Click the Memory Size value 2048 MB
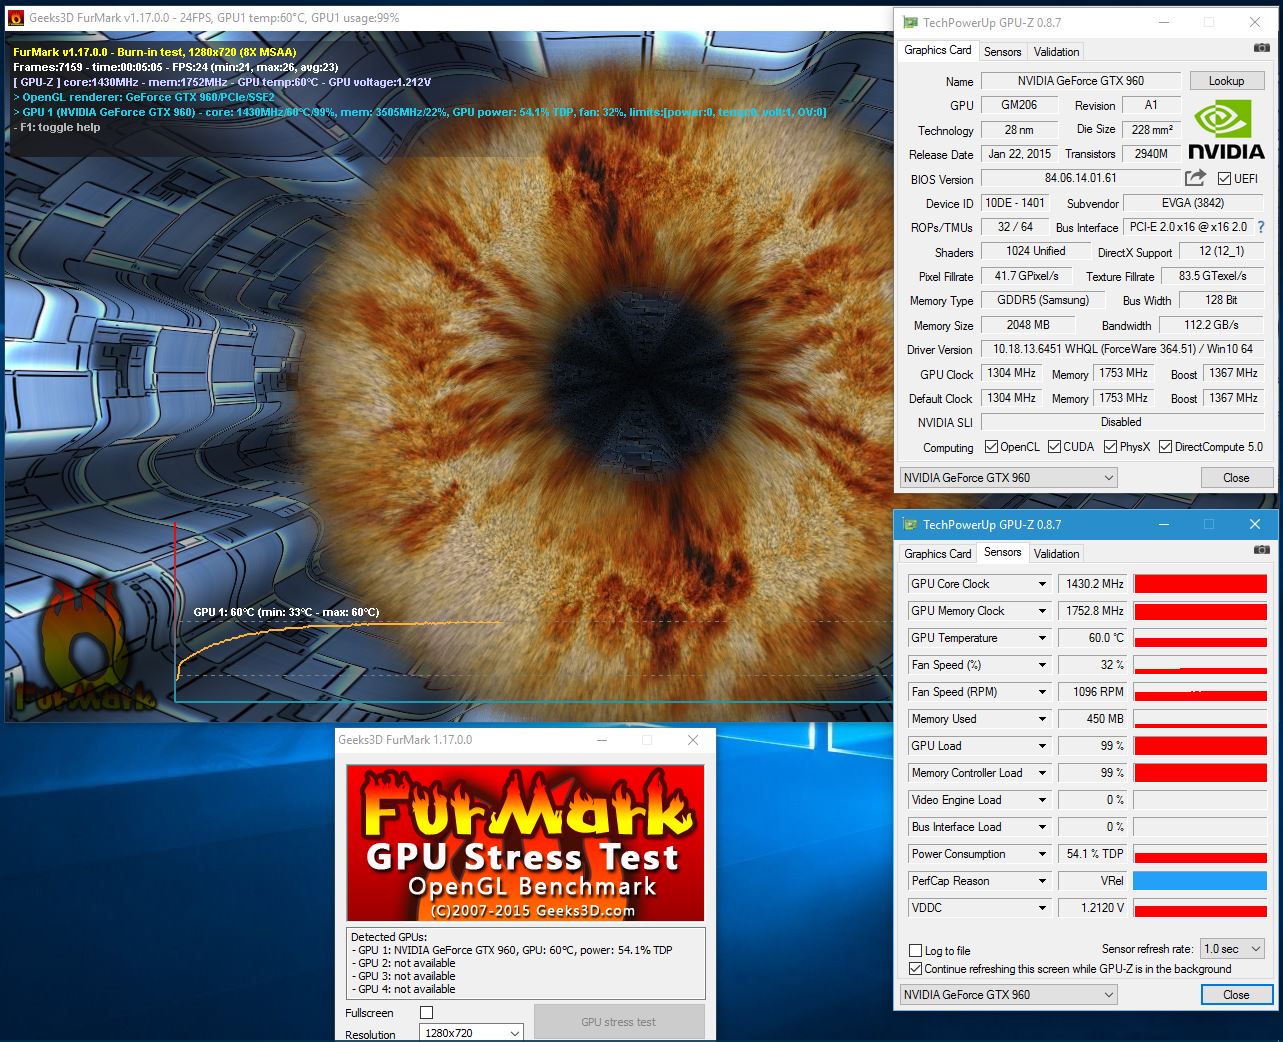 pos(1028,325)
